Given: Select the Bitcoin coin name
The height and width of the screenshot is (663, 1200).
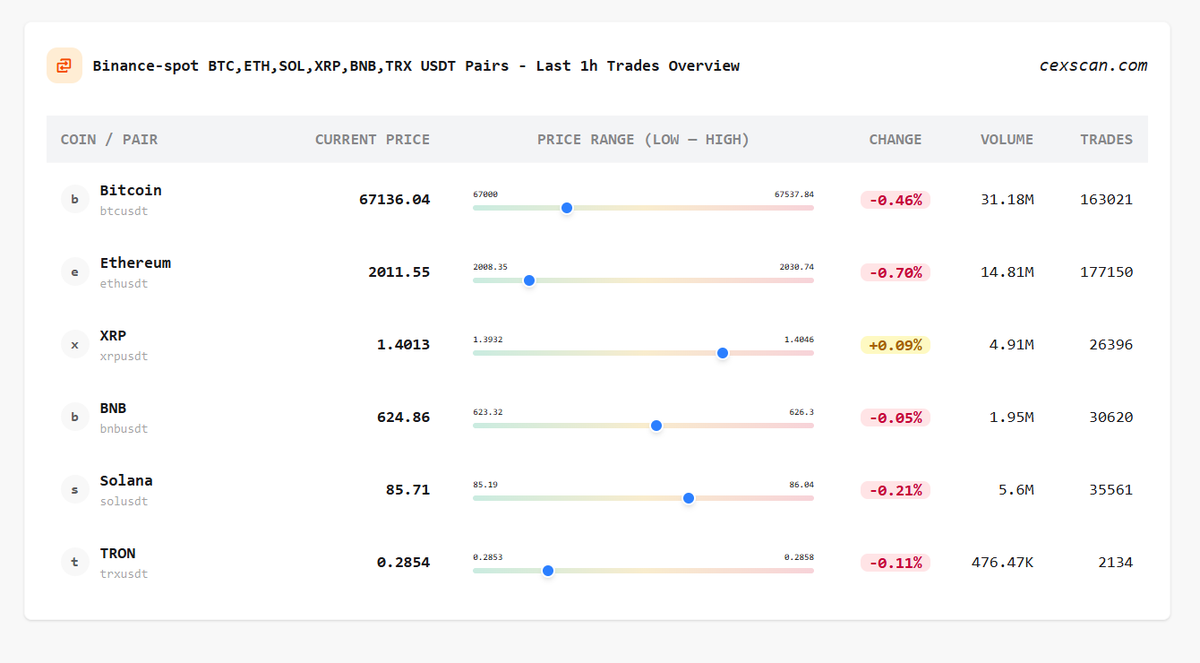Looking at the screenshot, I should coord(131,190).
